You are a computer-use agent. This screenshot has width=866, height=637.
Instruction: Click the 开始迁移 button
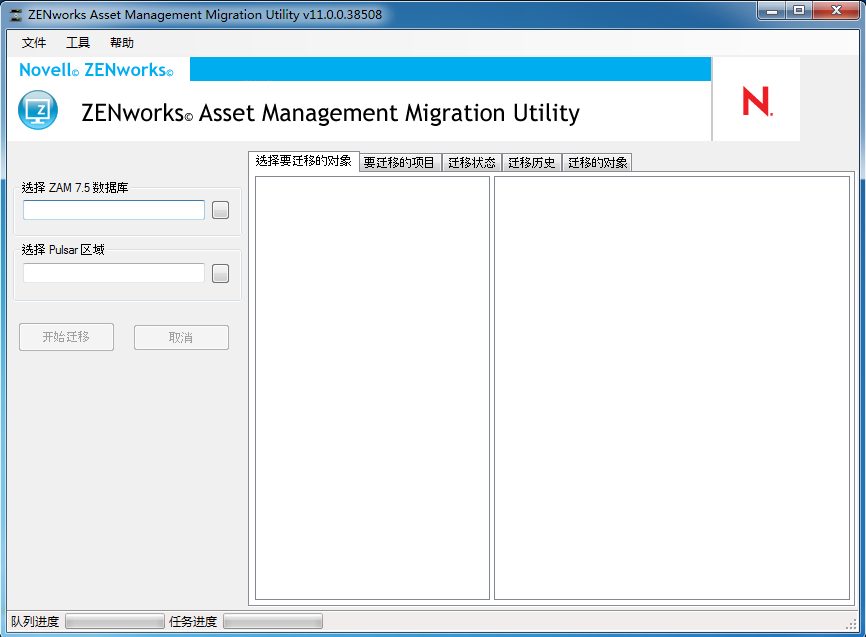coord(66,337)
